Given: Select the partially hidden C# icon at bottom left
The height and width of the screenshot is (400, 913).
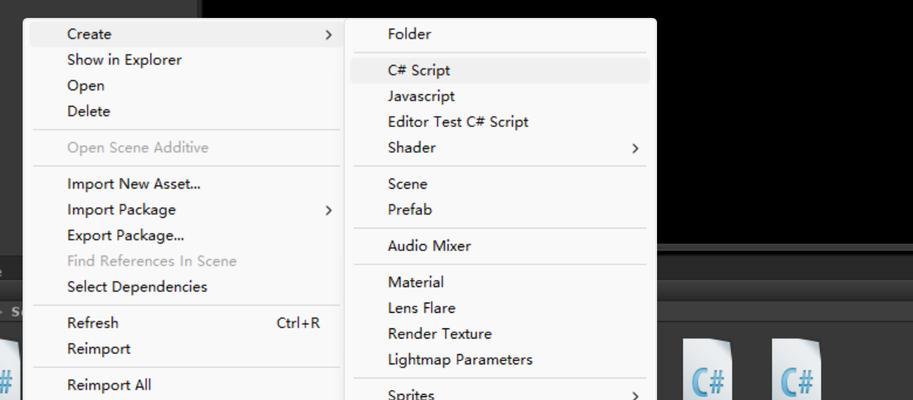Looking at the screenshot, I should pos(9,370).
